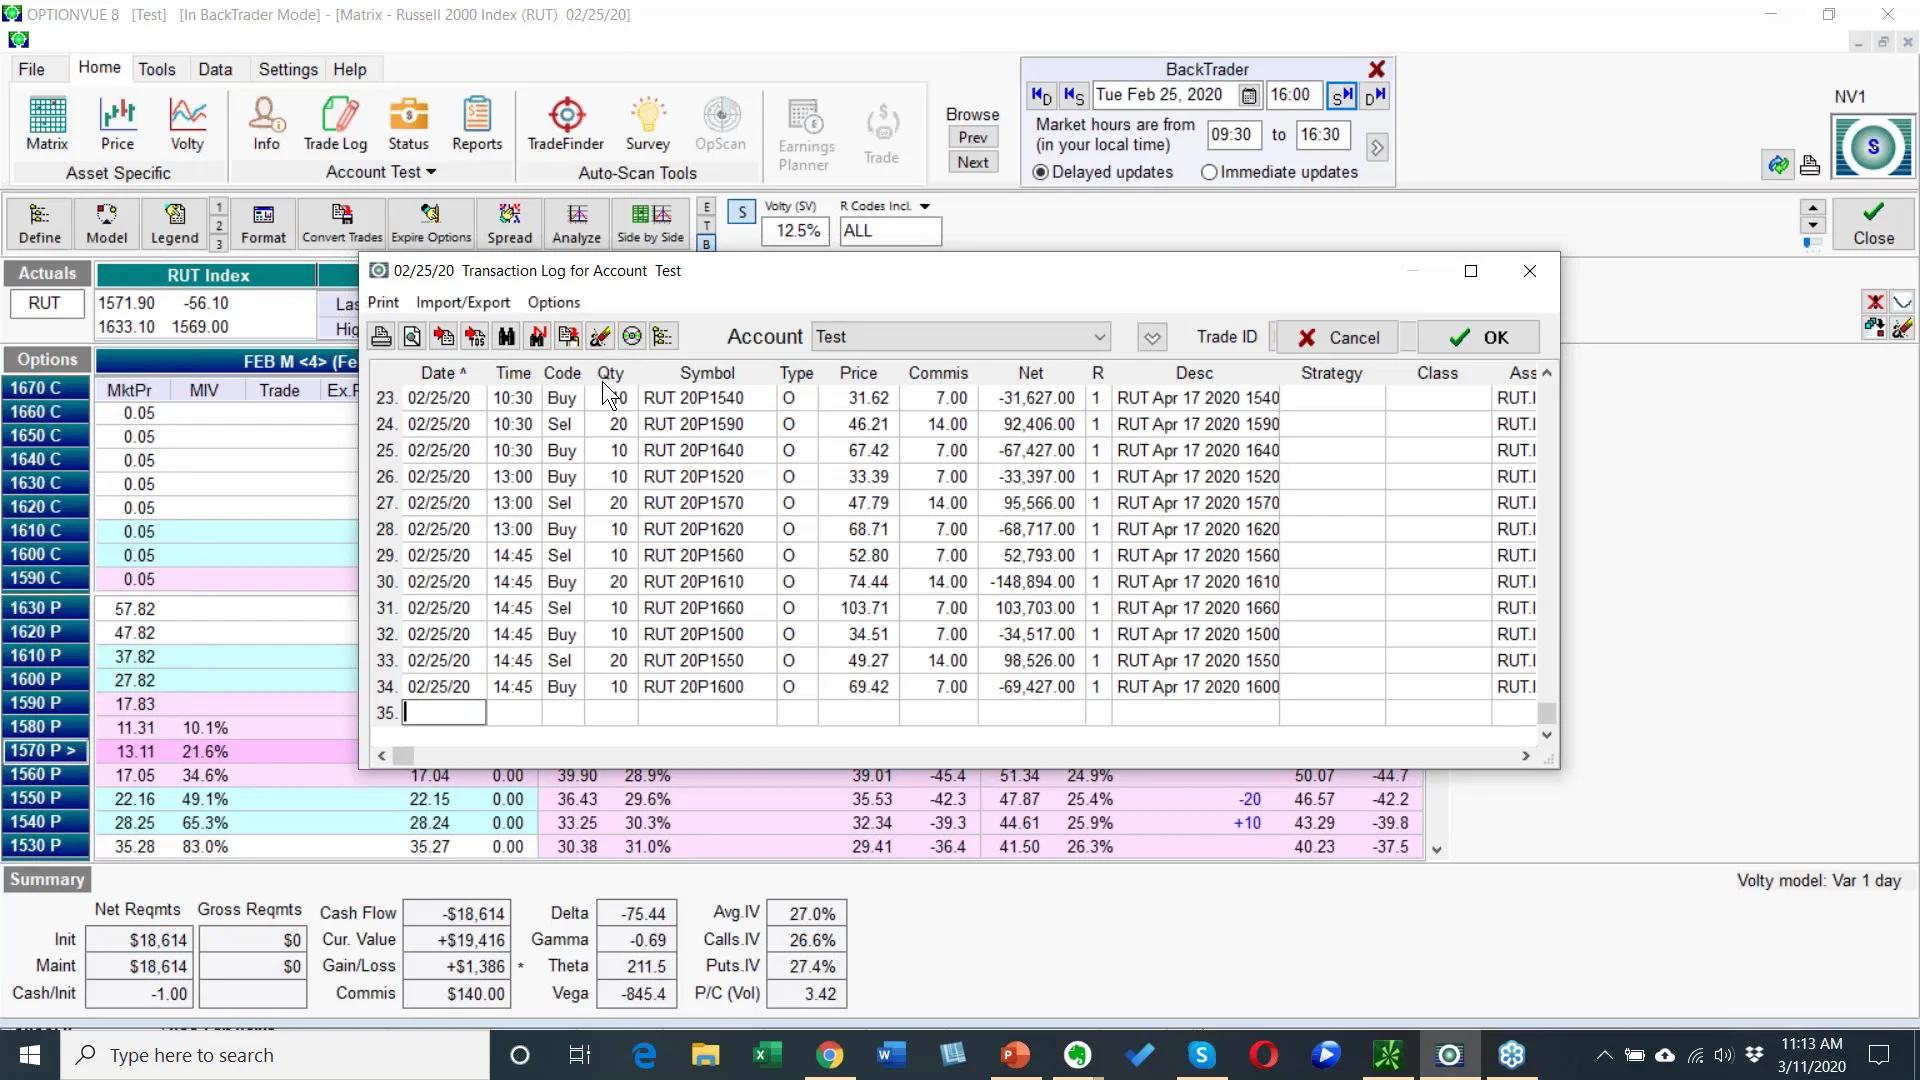Open the Volty volatility chart

187,124
